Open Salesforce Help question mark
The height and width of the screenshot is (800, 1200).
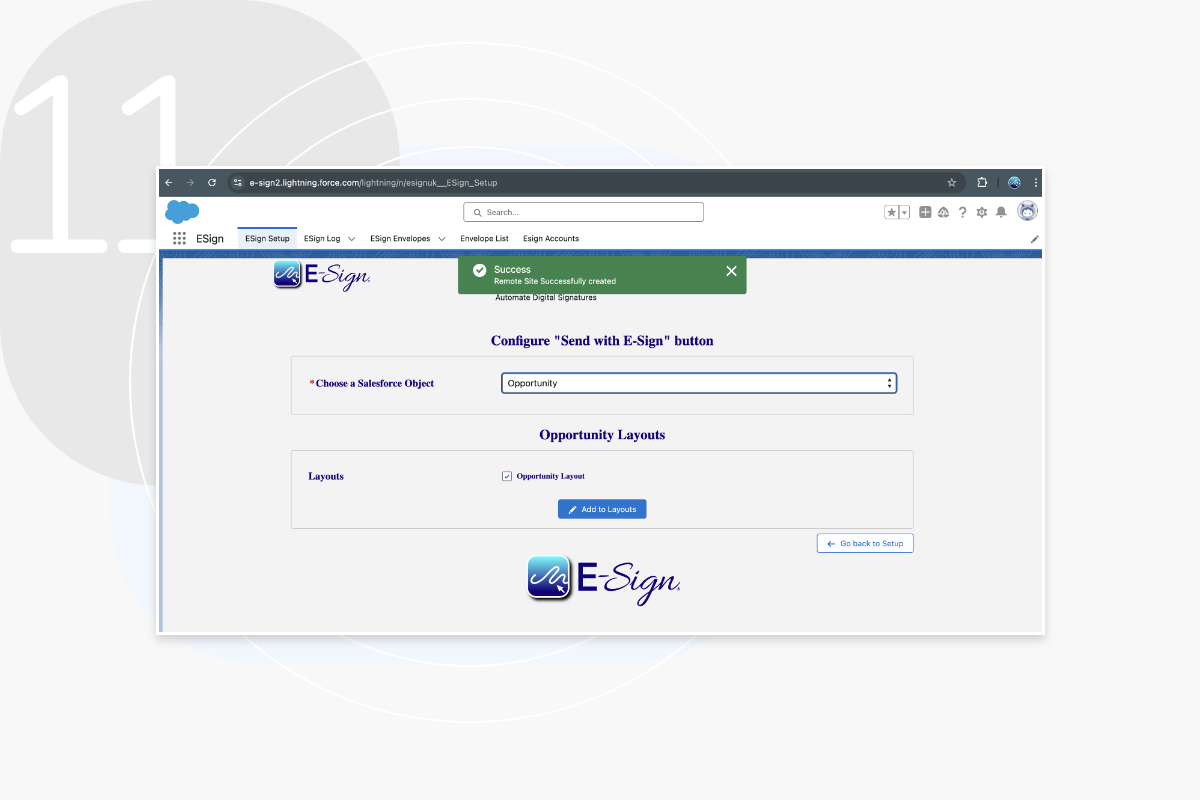[x=962, y=212]
